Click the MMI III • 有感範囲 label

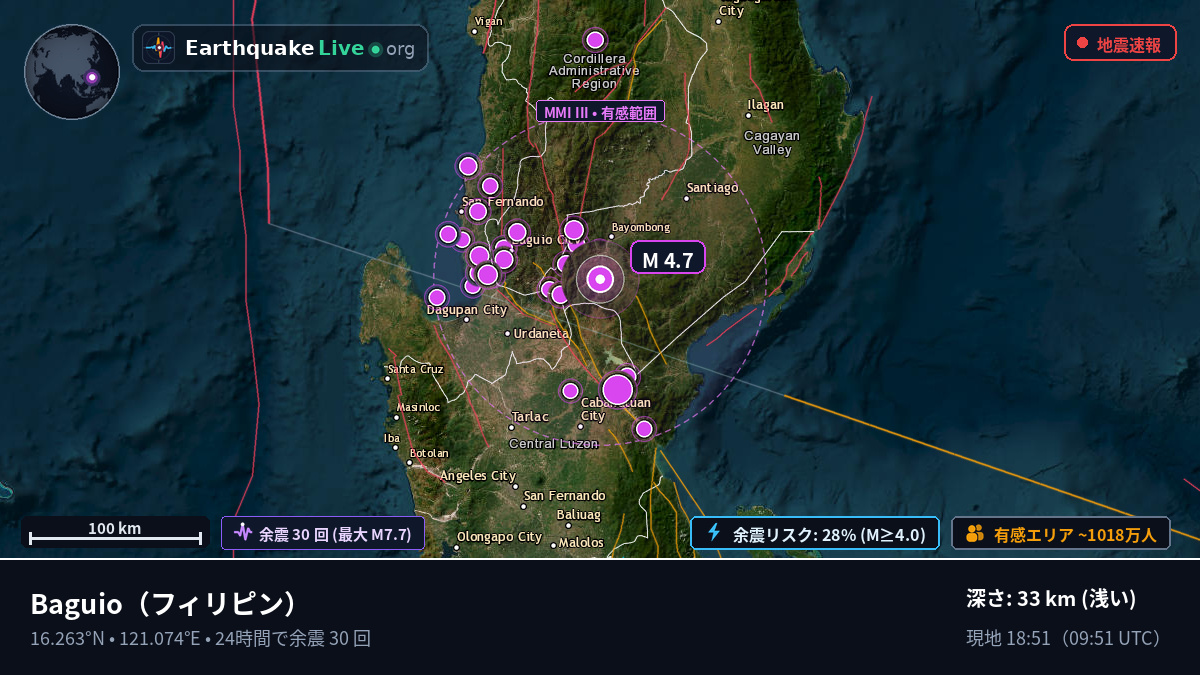[601, 111]
